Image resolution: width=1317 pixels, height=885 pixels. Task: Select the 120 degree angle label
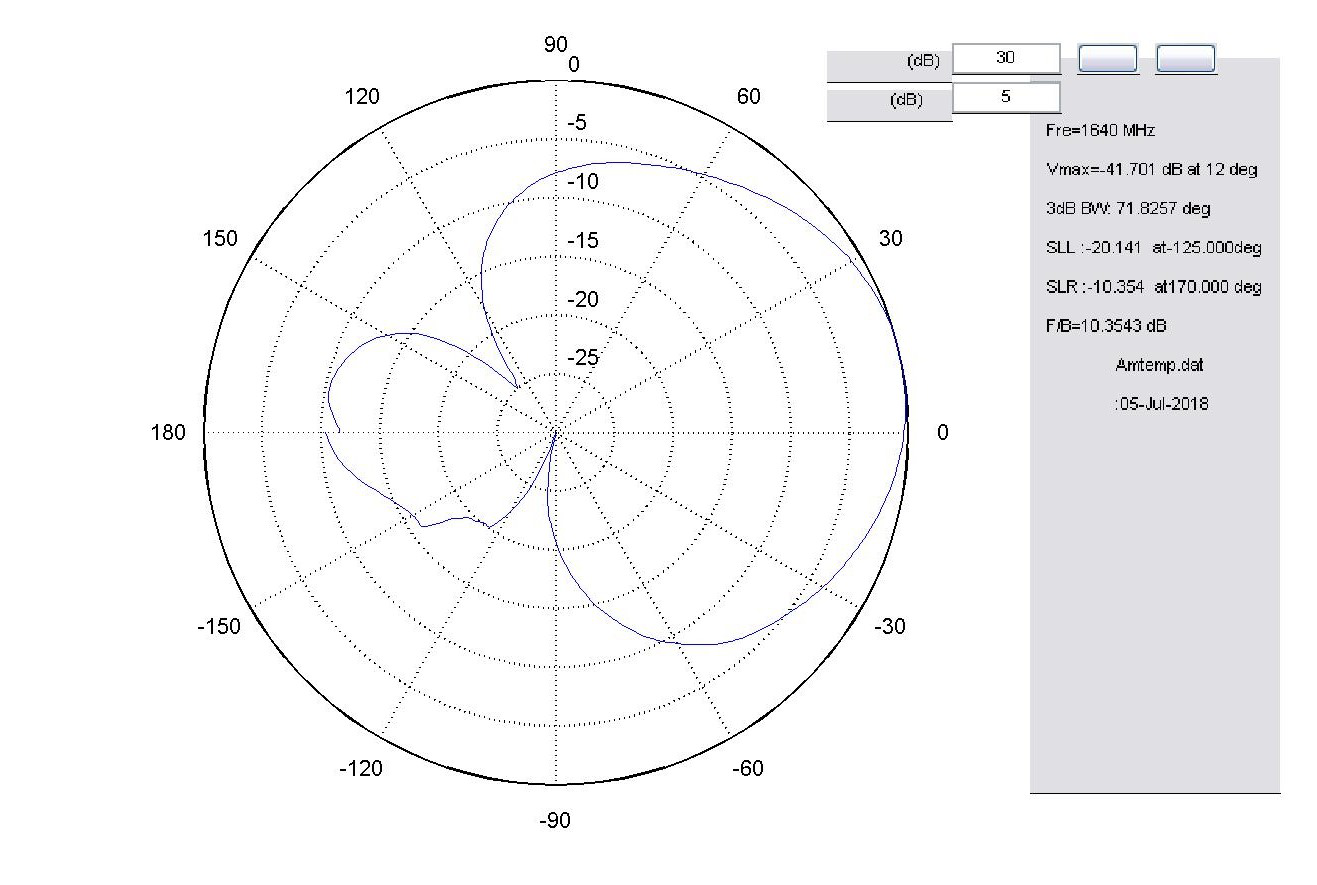(x=362, y=97)
